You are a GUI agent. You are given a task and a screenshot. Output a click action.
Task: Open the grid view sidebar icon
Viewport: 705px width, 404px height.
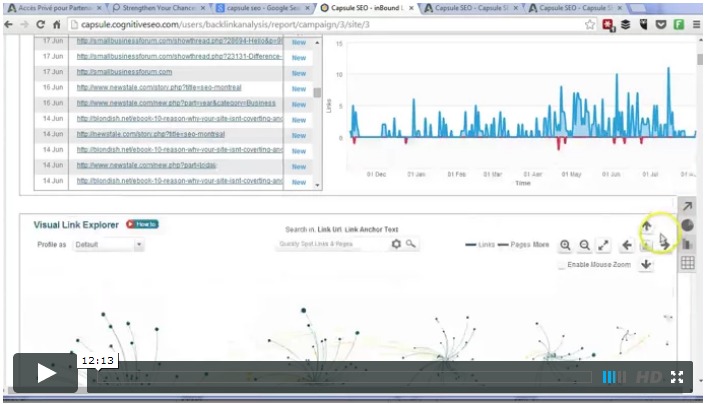click(x=688, y=264)
